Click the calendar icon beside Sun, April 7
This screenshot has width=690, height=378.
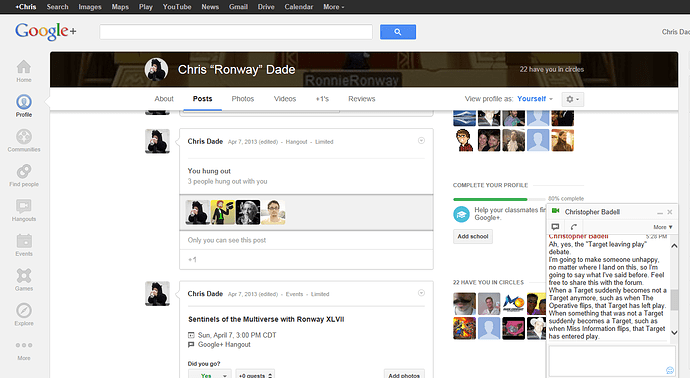191,335
